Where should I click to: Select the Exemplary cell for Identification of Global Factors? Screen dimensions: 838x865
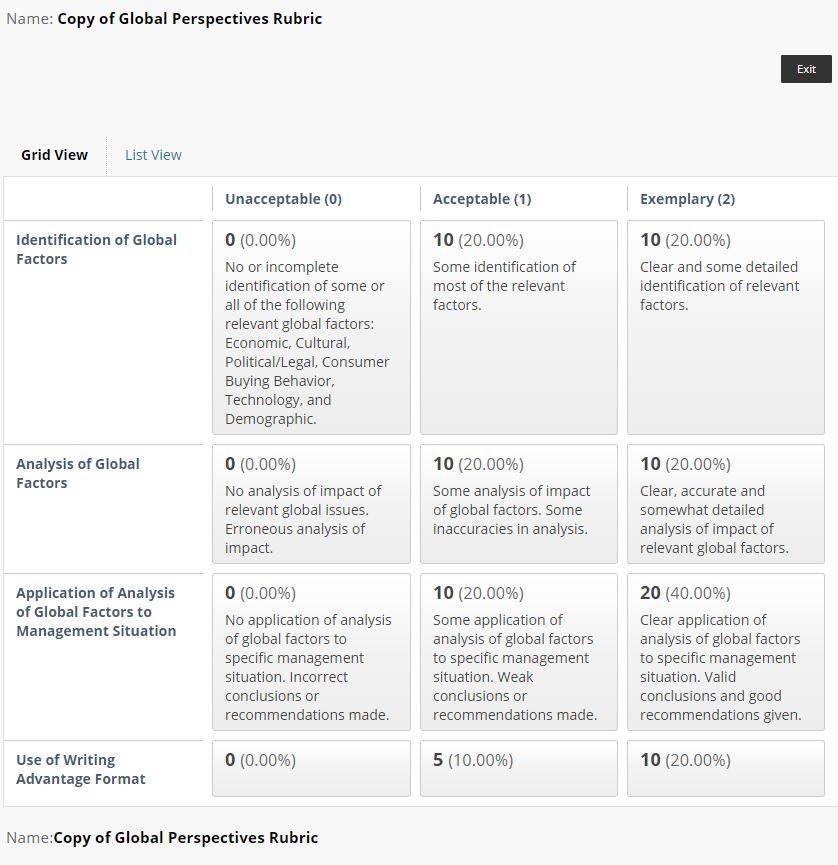coord(725,328)
